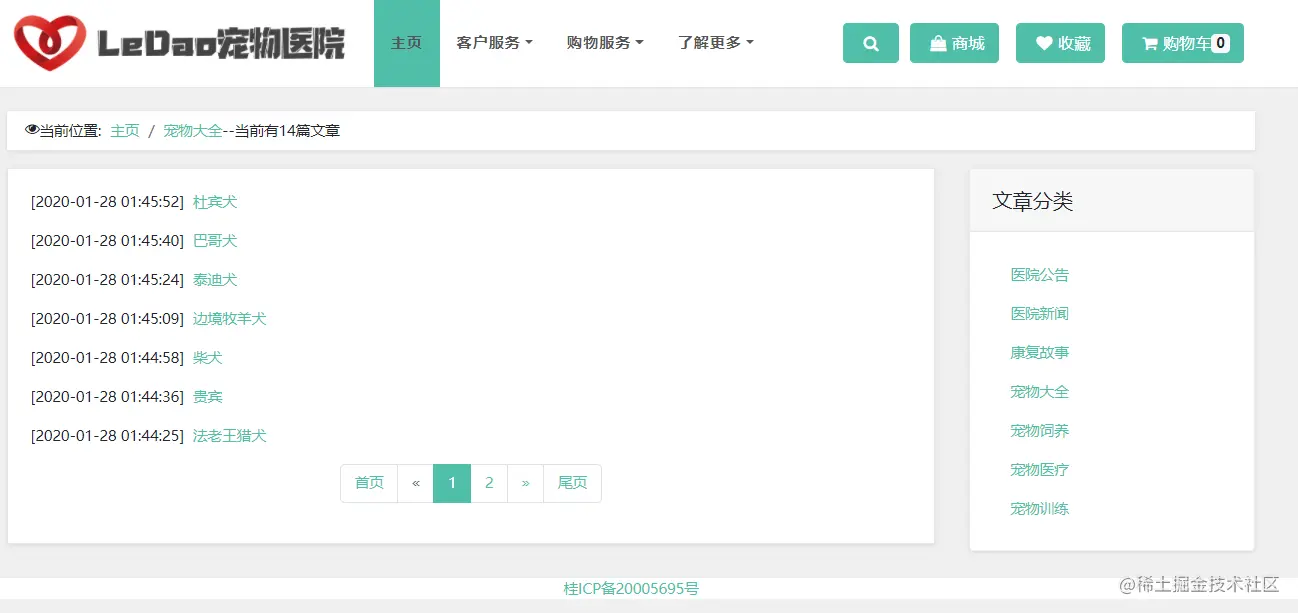Open the 贵宾 article
This screenshot has height=613, width=1298.
208,397
